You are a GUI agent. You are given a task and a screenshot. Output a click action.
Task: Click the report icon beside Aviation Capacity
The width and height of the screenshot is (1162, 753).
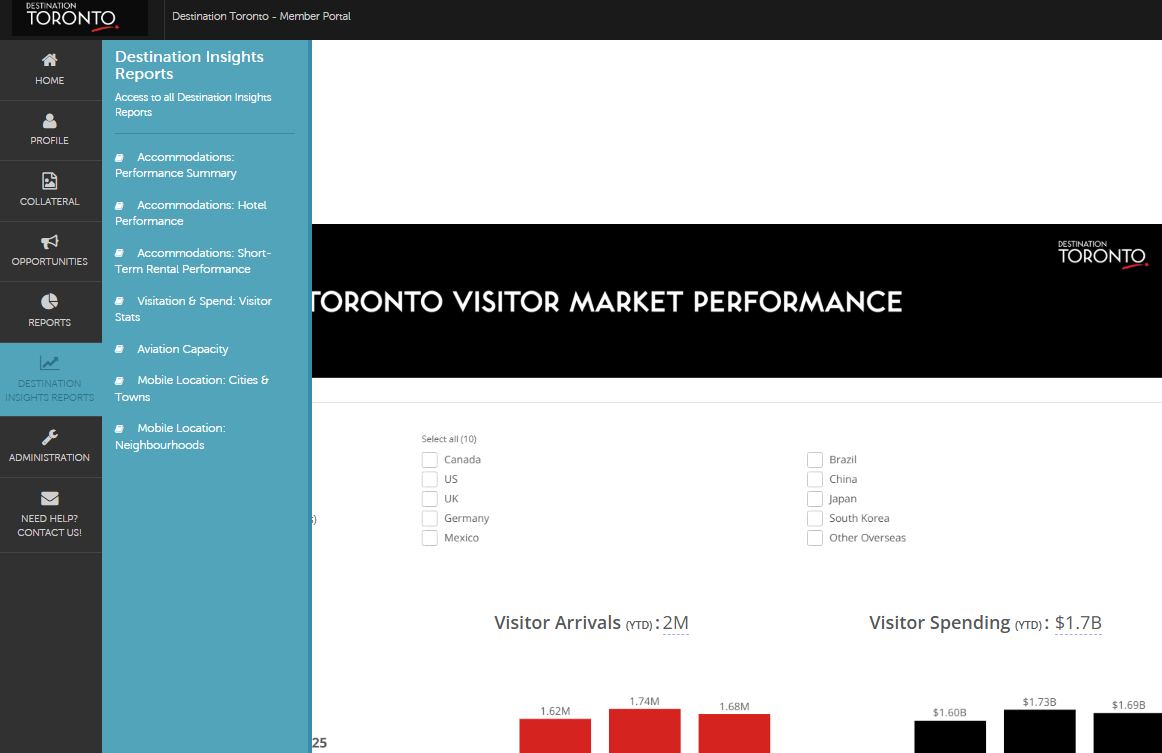[x=120, y=349]
